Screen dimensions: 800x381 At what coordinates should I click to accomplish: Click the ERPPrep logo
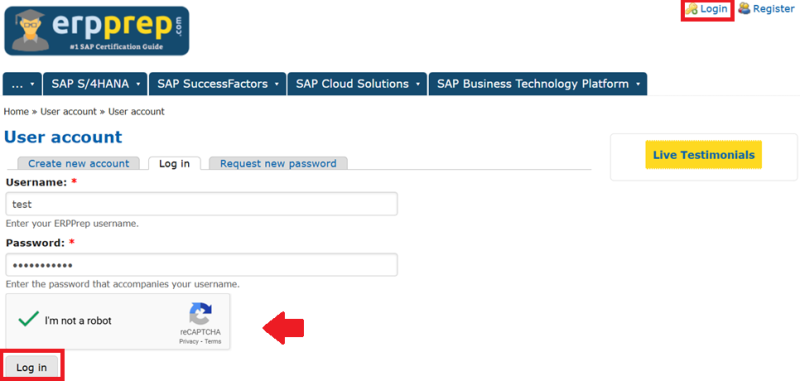click(97, 31)
